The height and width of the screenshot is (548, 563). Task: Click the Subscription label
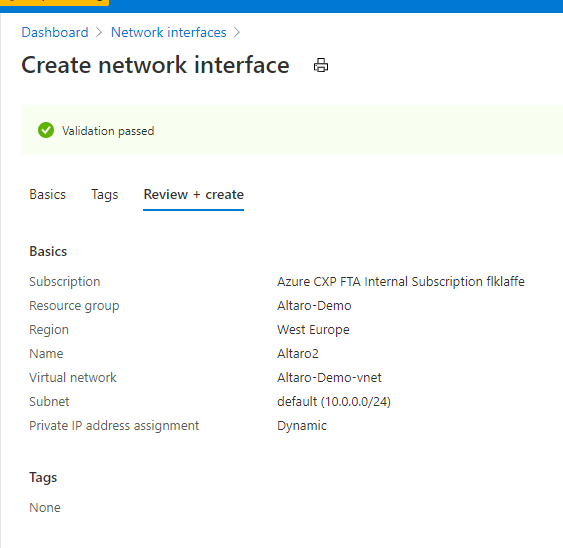point(65,282)
